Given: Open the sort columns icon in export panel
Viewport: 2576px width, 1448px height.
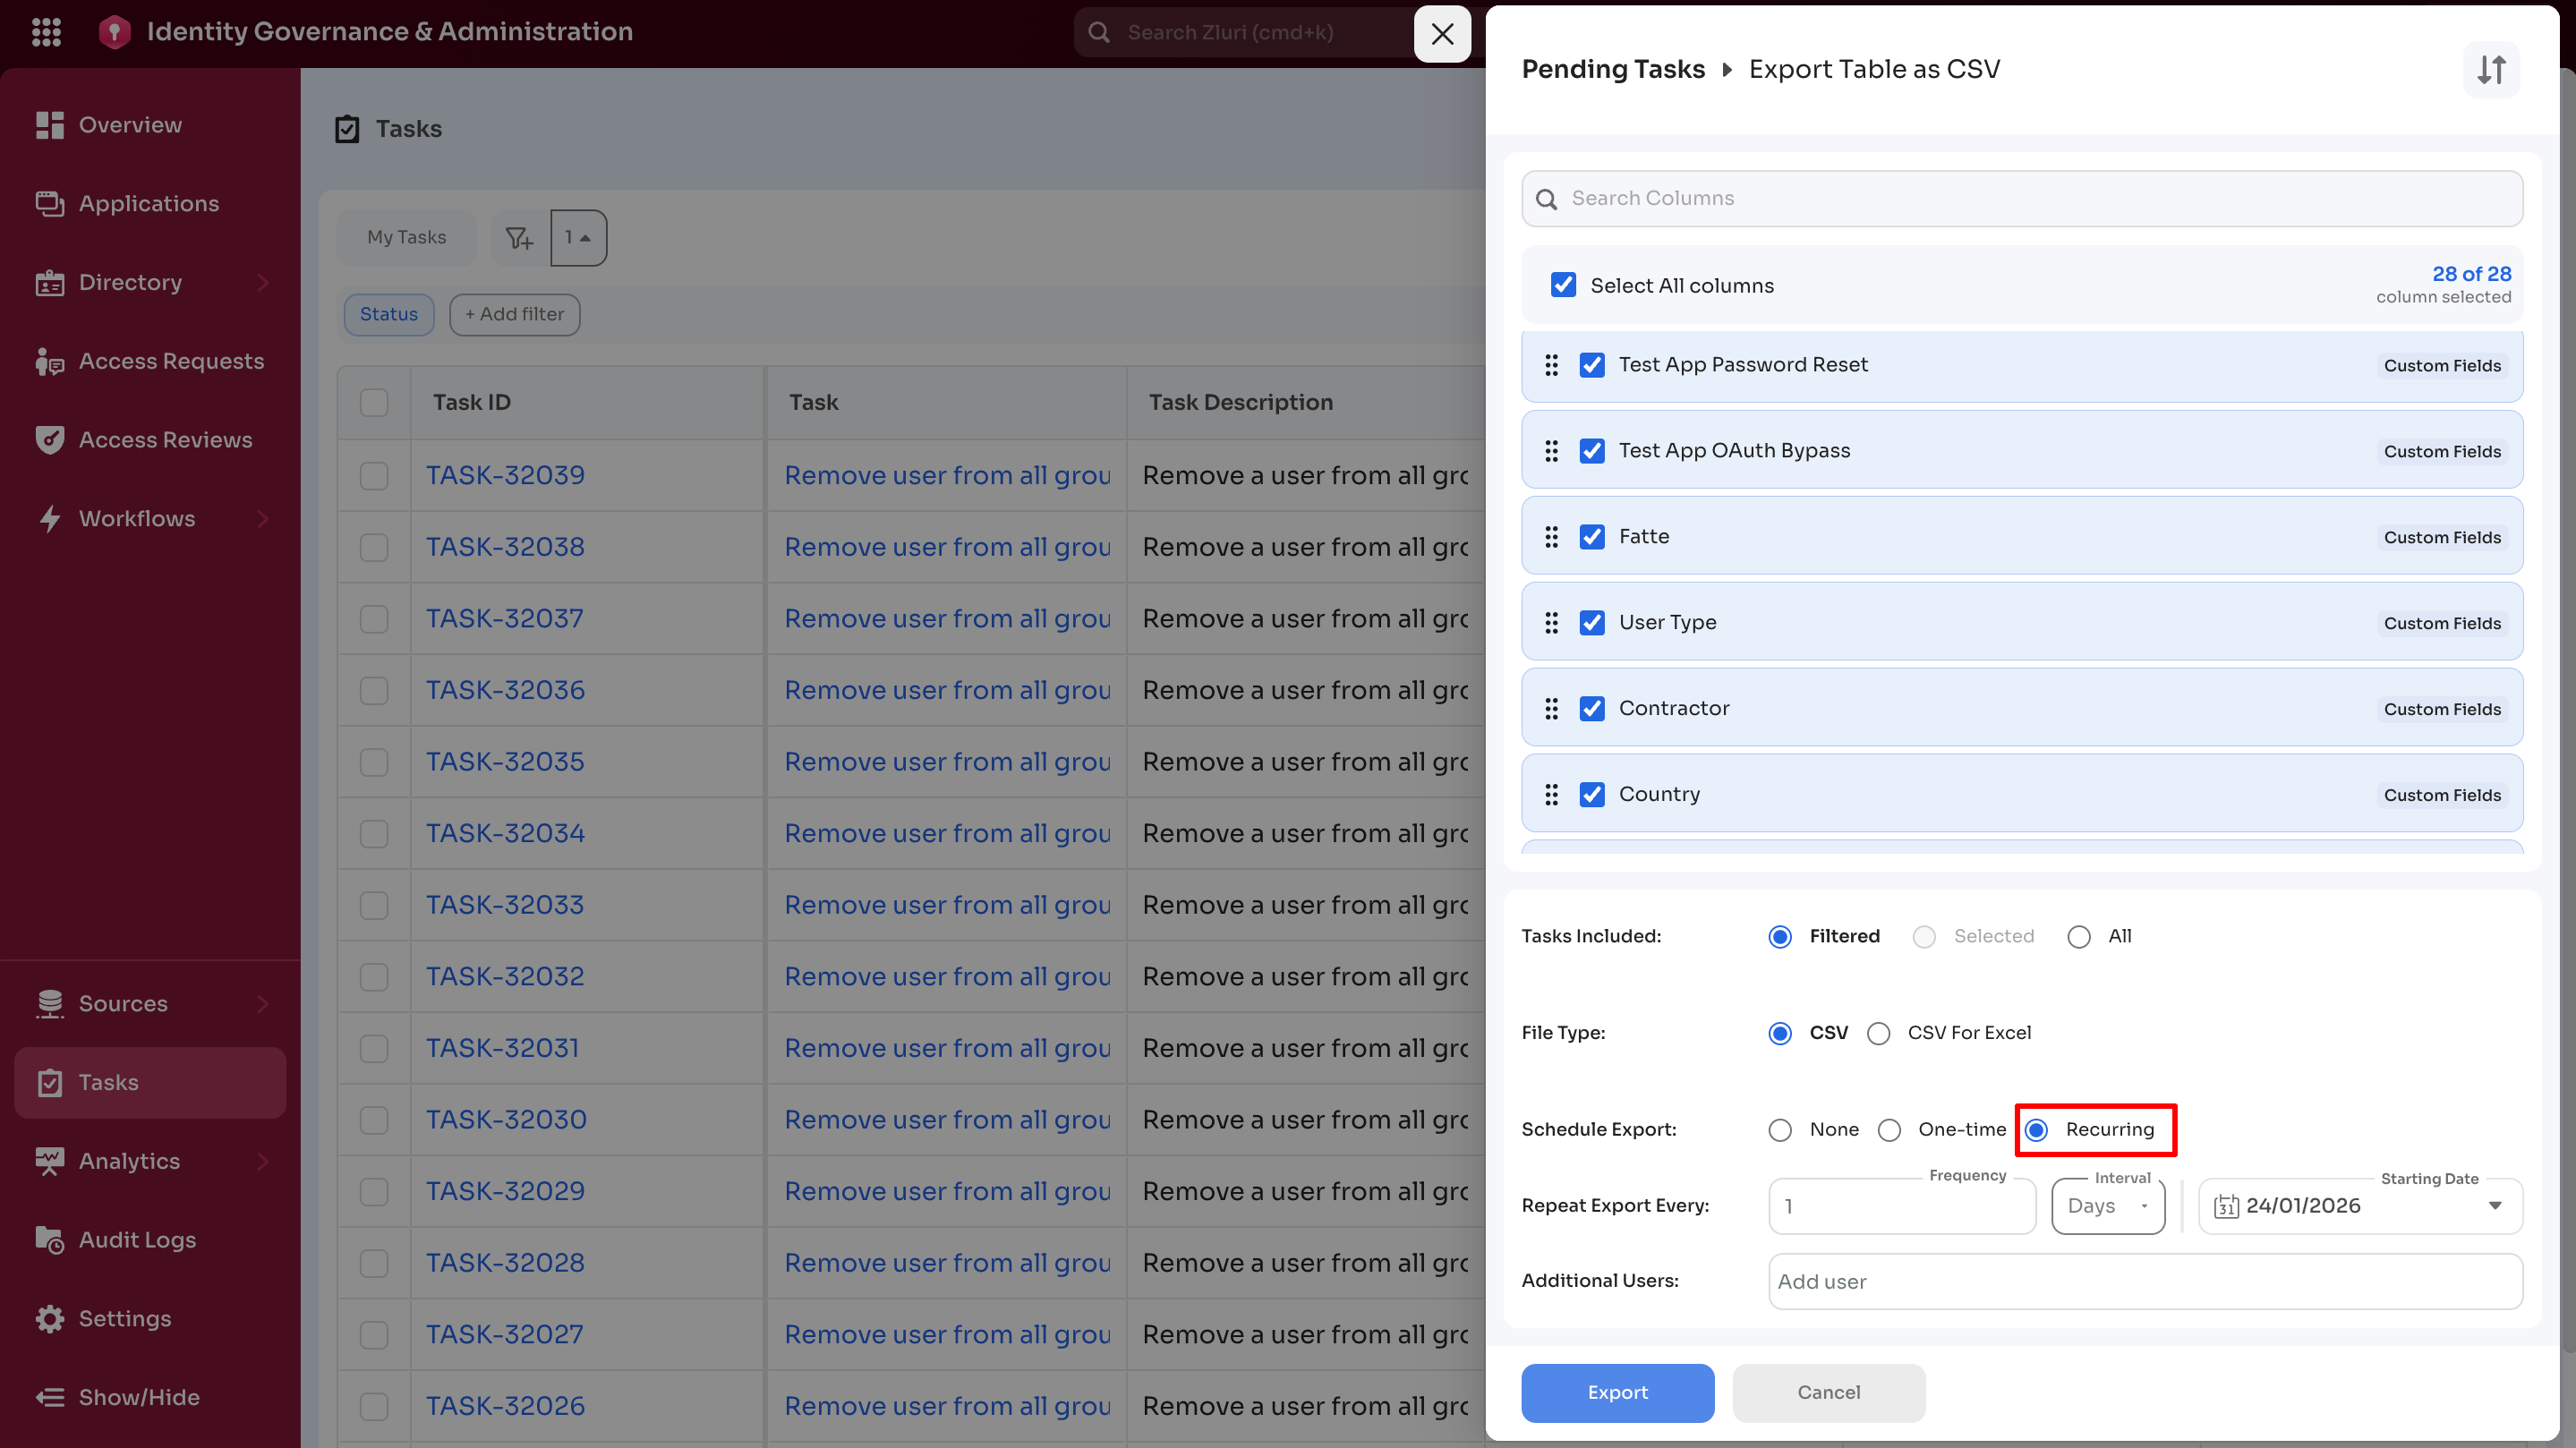Looking at the screenshot, I should [2491, 69].
